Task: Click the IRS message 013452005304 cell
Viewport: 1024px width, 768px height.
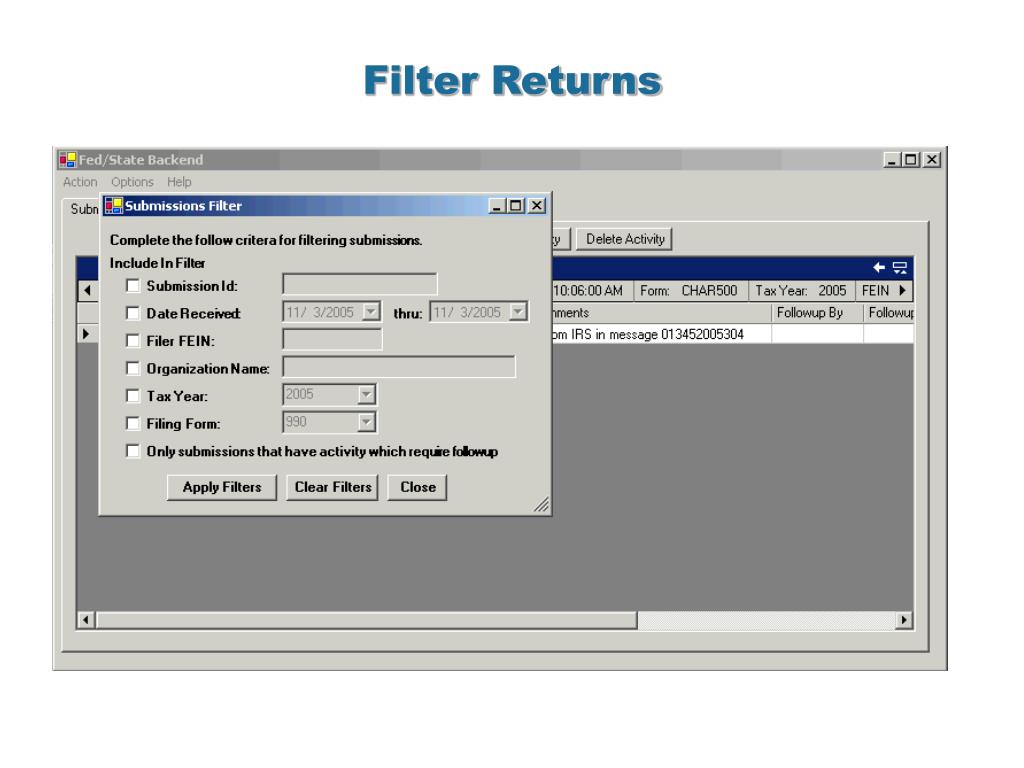Action: 662,334
